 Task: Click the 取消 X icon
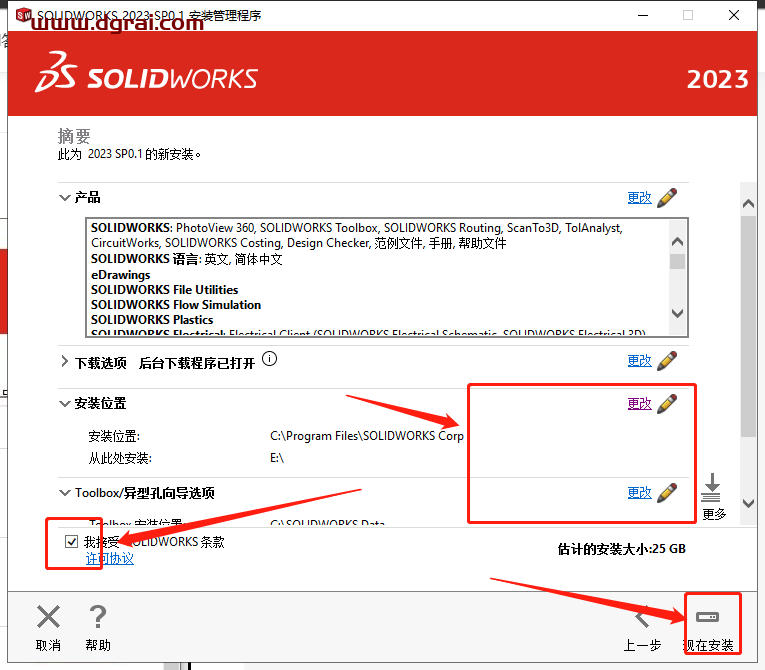click(48, 617)
